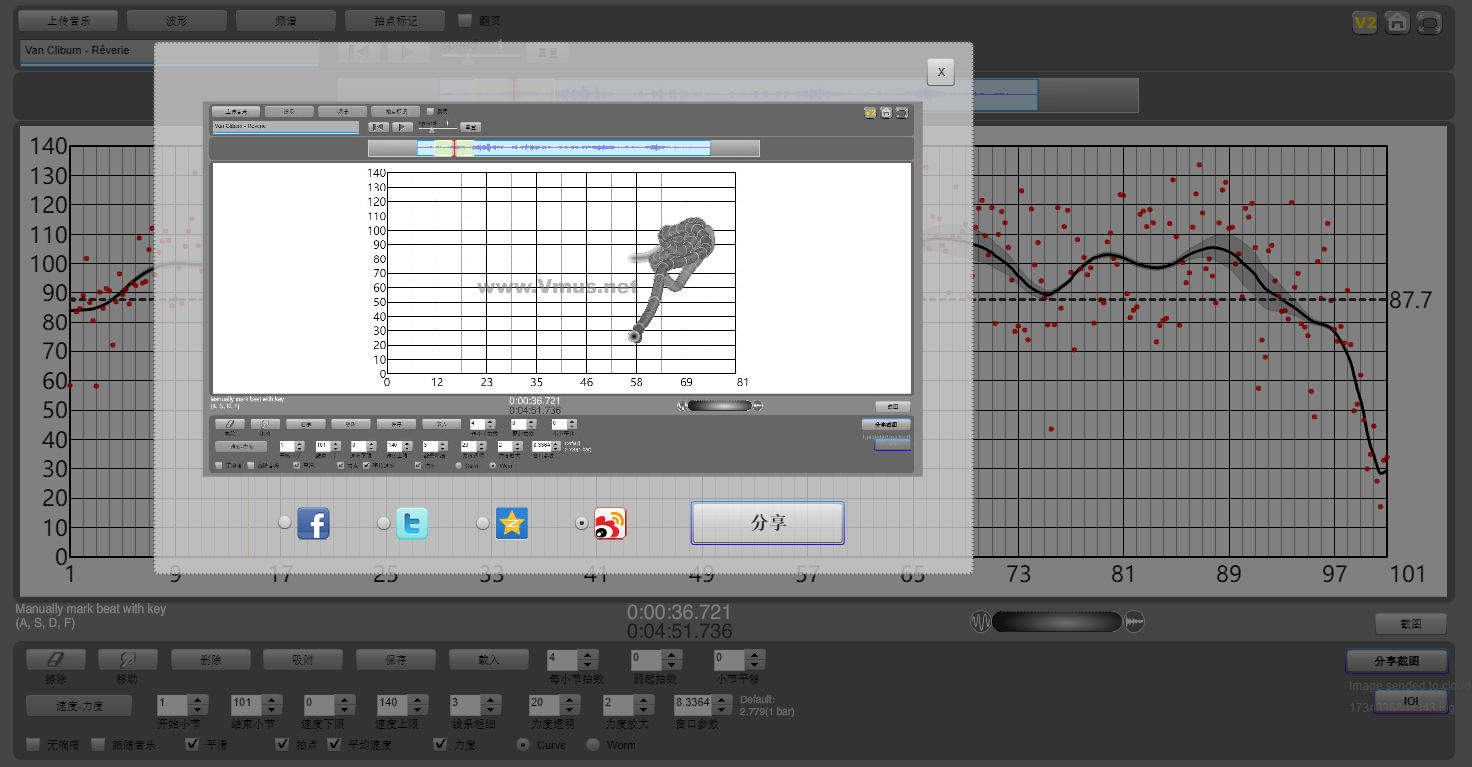Decrease the 每小节拍数 stepper value
The width and height of the screenshot is (1472, 767).
(x=588, y=665)
